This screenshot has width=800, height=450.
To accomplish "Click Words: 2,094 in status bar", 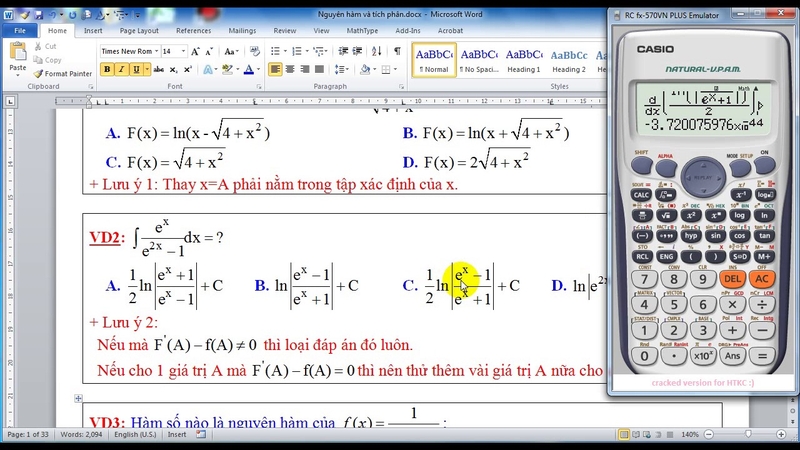I will coord(81,435).
